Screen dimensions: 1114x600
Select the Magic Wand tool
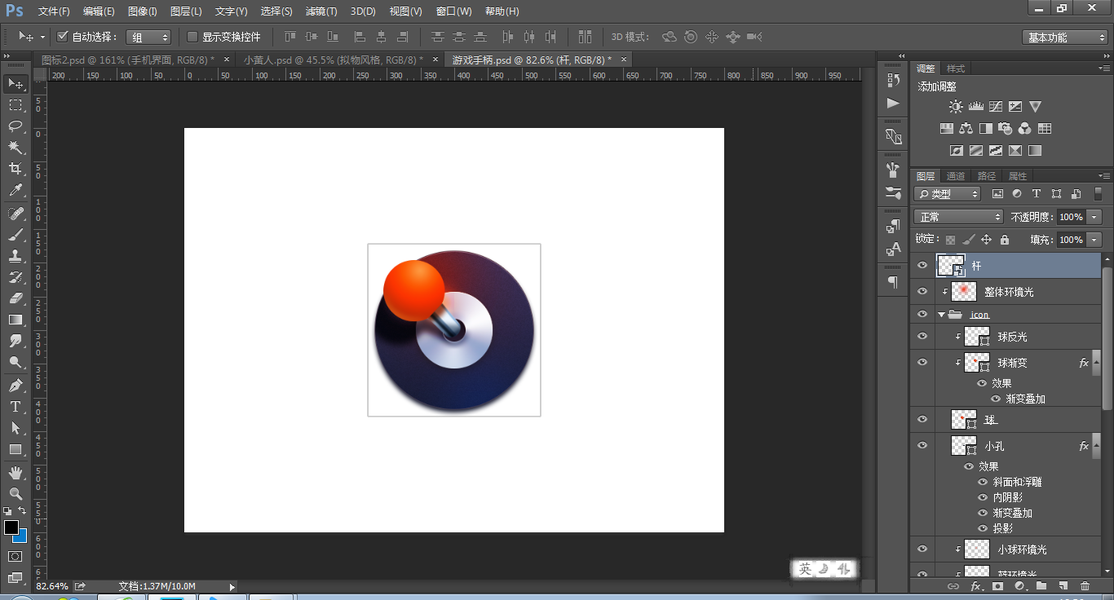pyautogui.click(x=15, y=148)
